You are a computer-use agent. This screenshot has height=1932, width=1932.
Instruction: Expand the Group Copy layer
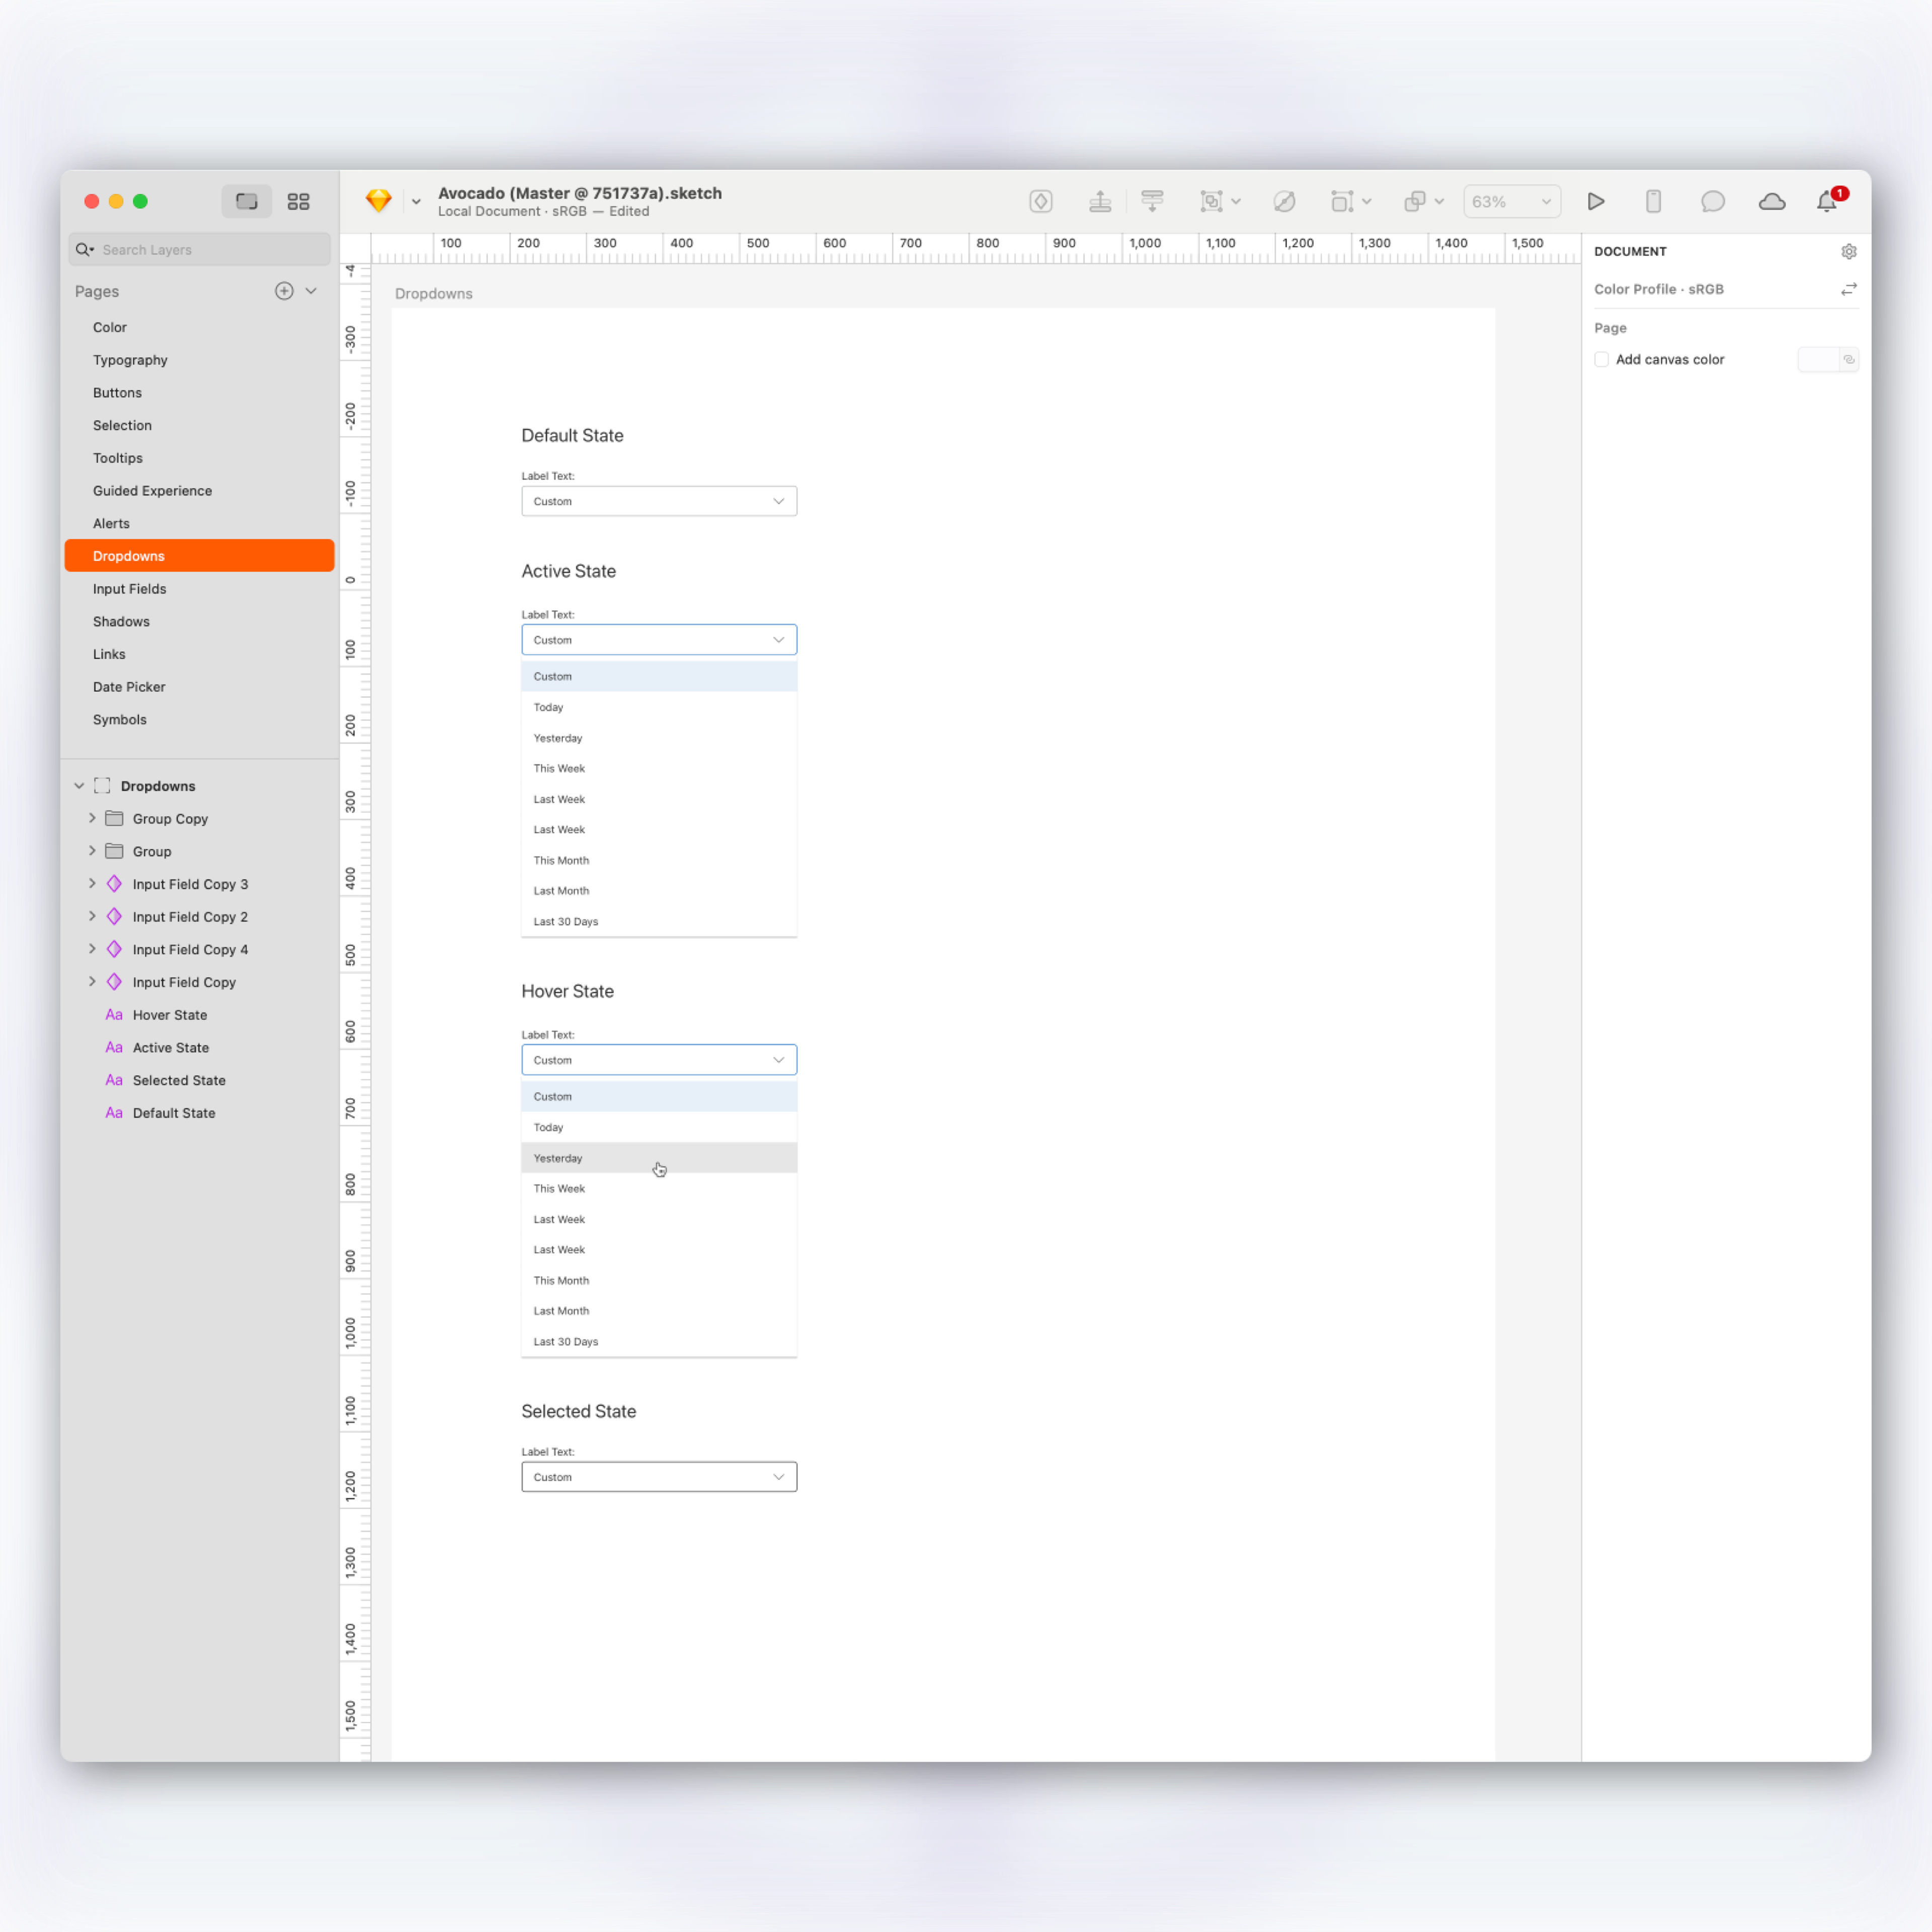pyautogui.click(x=92, y=818)
